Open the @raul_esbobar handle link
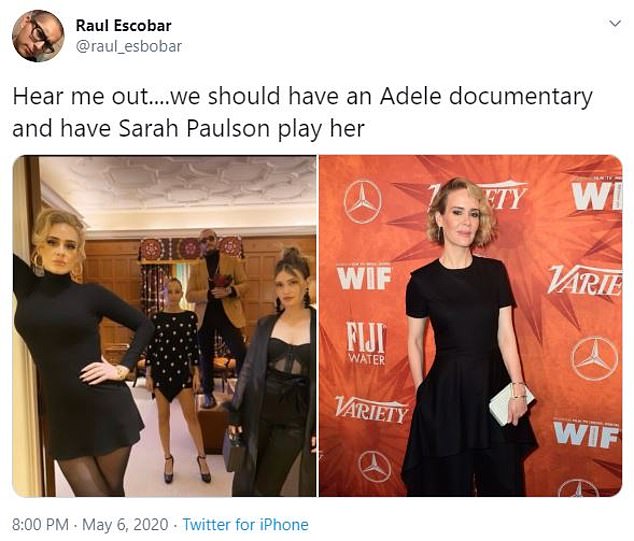The width and height of the screenshot is (634, 541). (129, 46)
